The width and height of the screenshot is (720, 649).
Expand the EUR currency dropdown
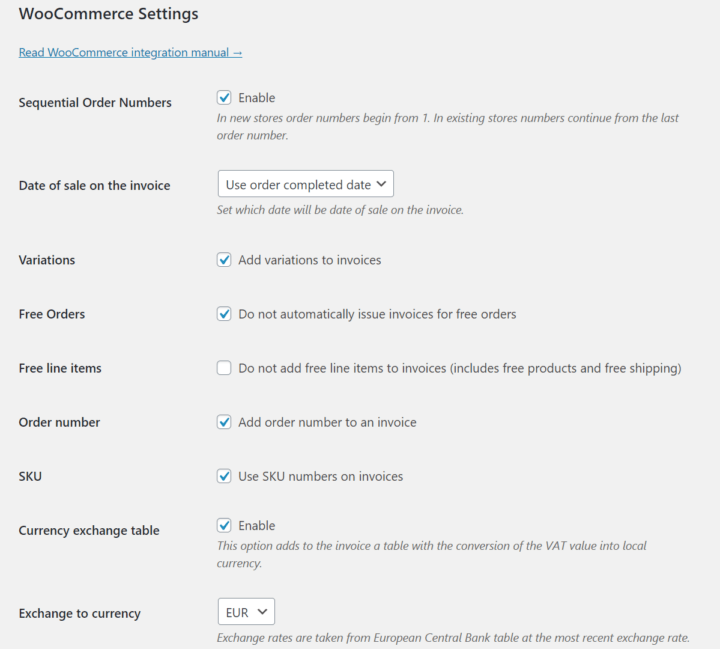[x=246, y=612]
